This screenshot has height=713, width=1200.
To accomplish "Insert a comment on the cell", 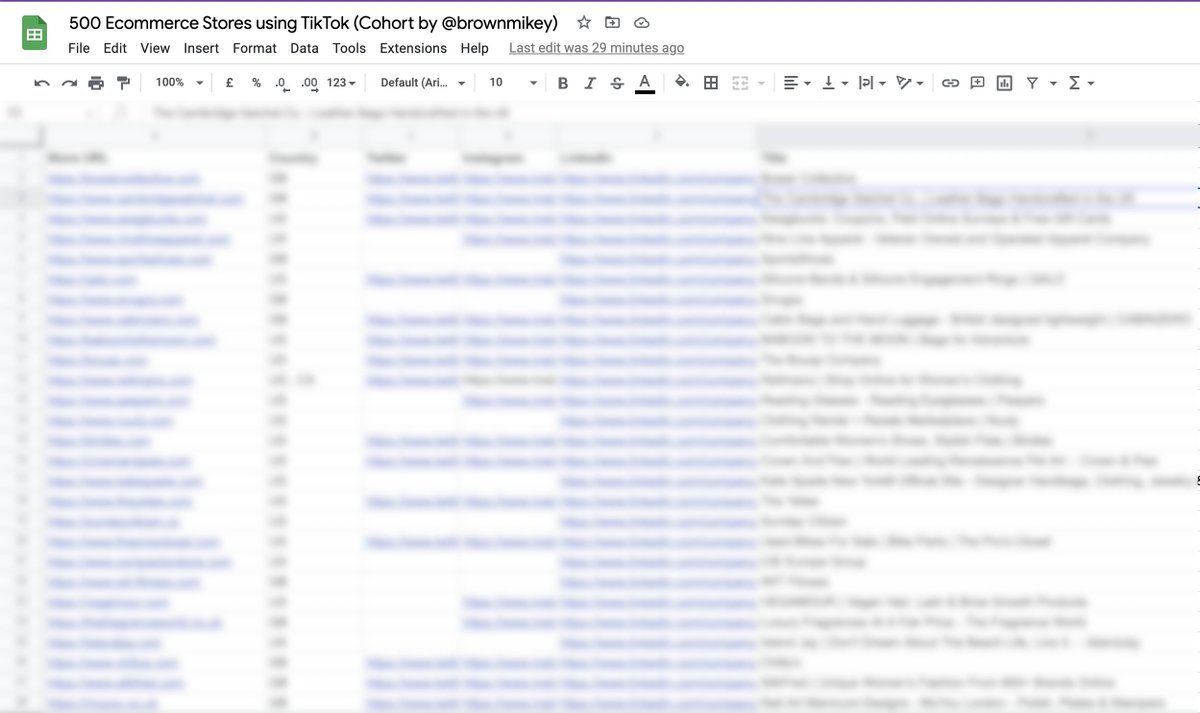I will (x=977, y=83).
